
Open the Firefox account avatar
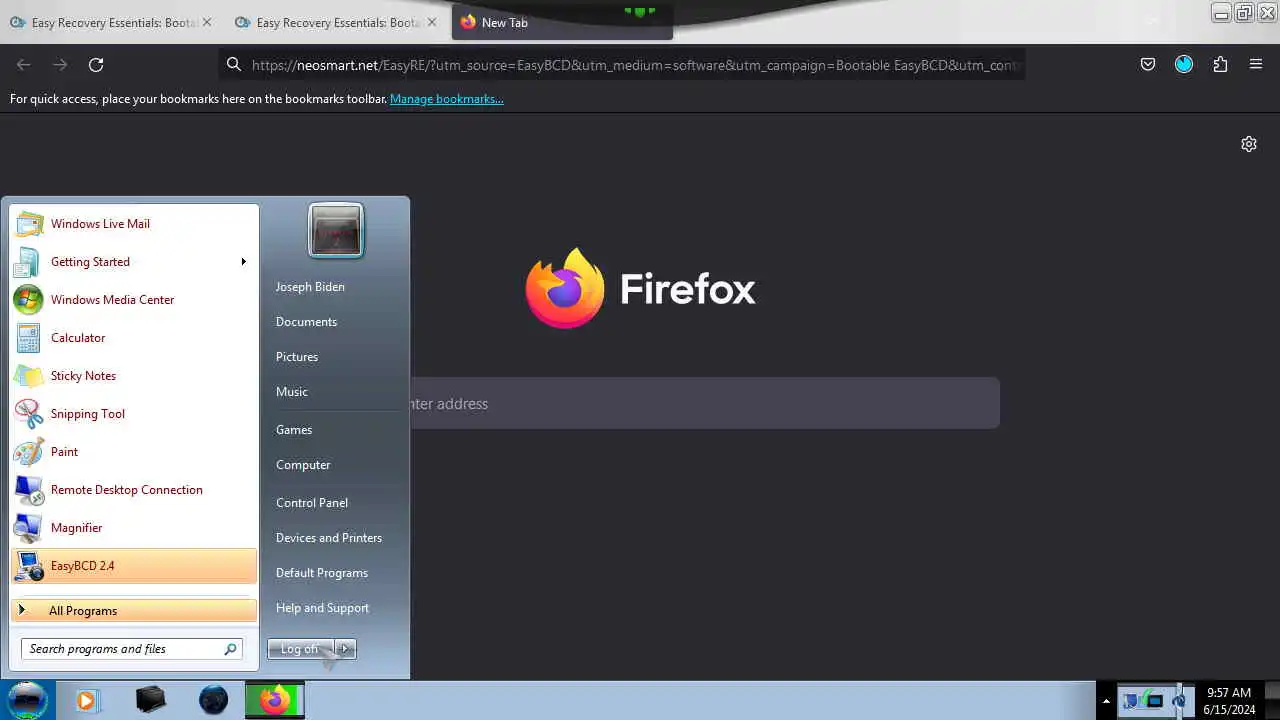coord(1184,65)
